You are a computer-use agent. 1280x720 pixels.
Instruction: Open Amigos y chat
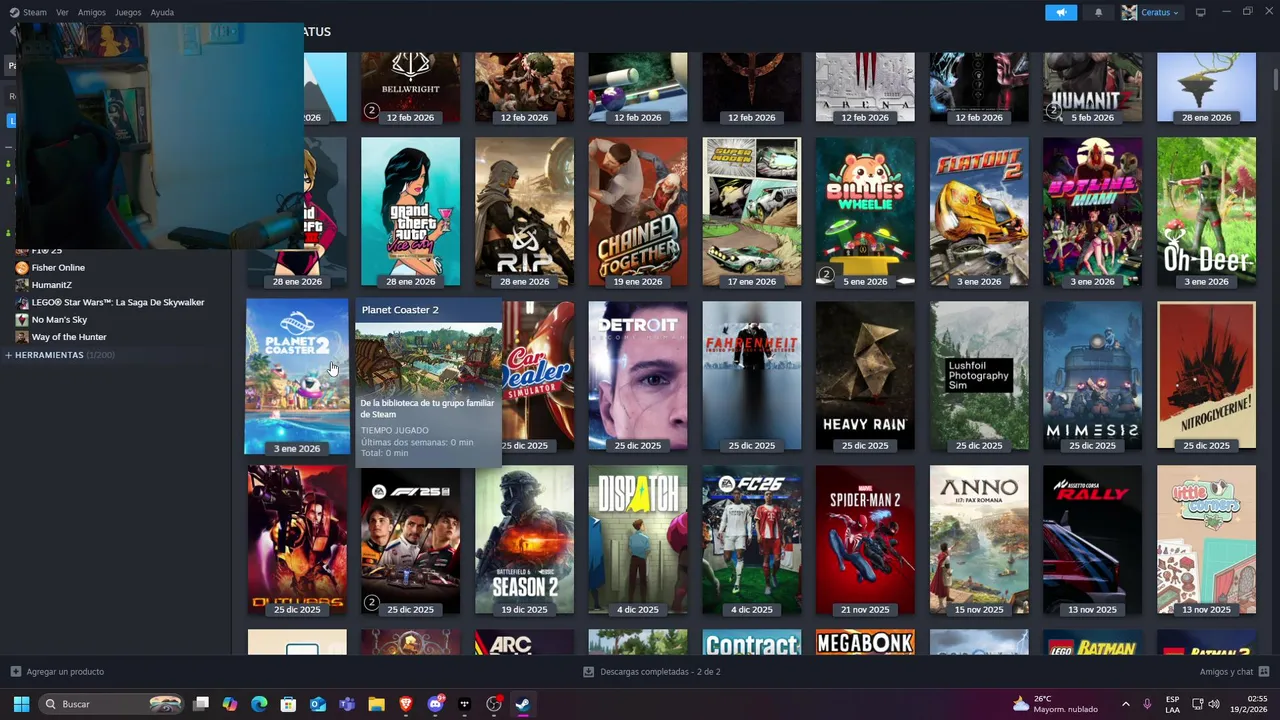(1234, 671)
